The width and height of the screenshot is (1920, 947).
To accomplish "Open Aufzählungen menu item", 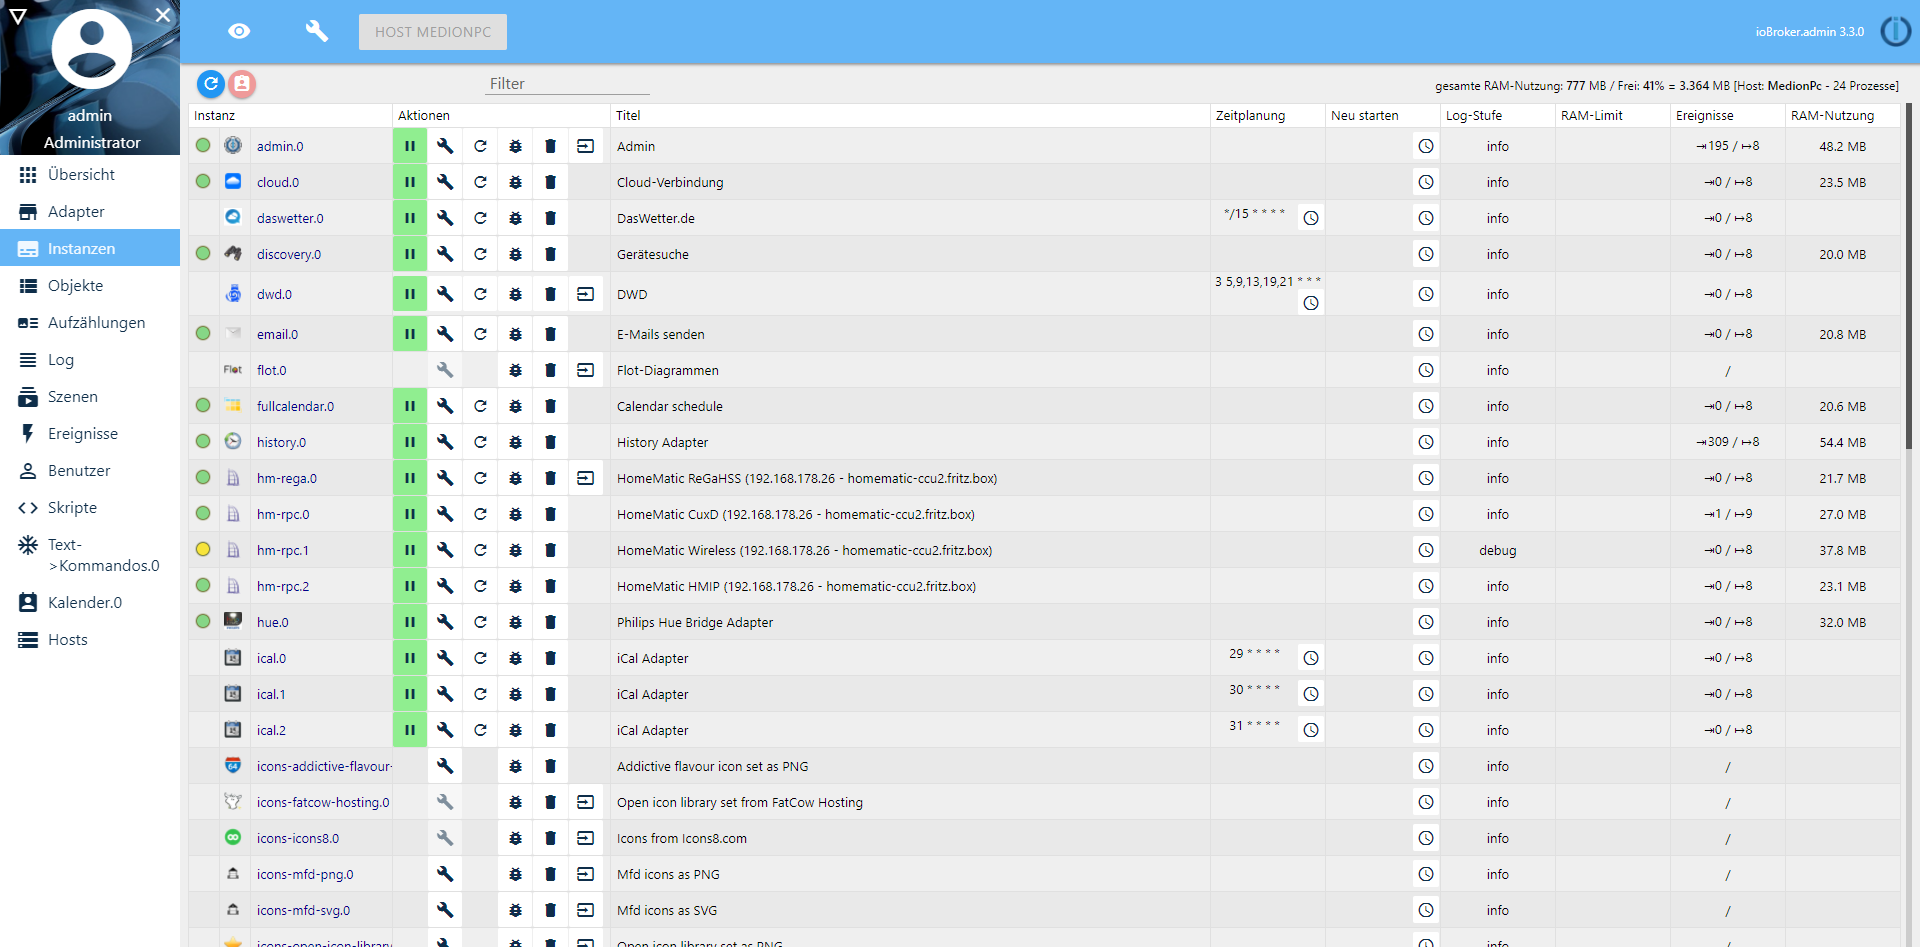I will pos(90,322).
